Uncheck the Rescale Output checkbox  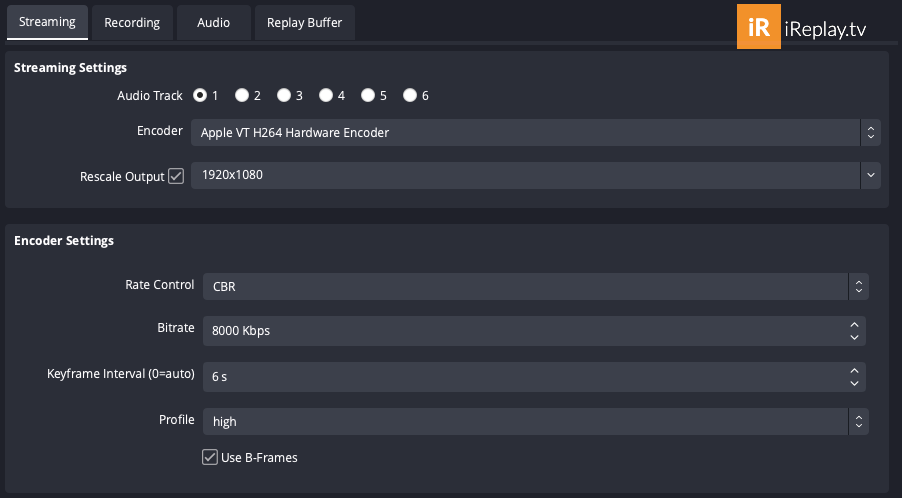point(176,176)
